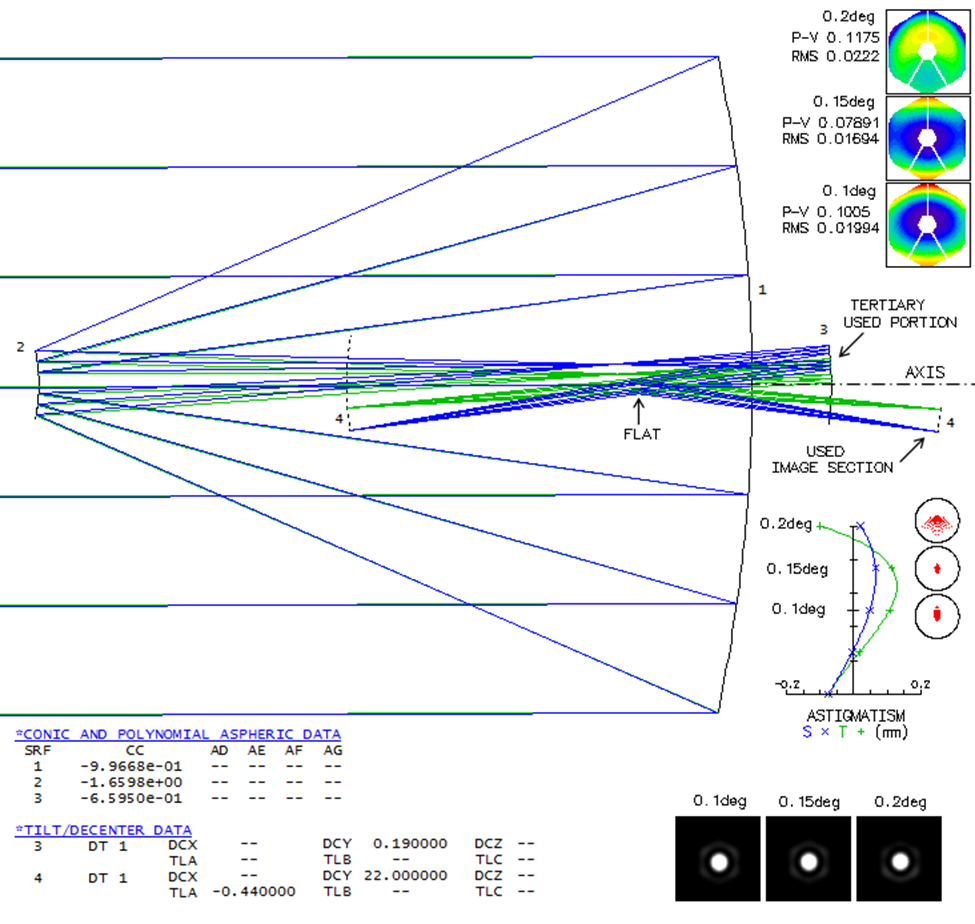Open the 0.1deg point spread function image

click(716, 859)
